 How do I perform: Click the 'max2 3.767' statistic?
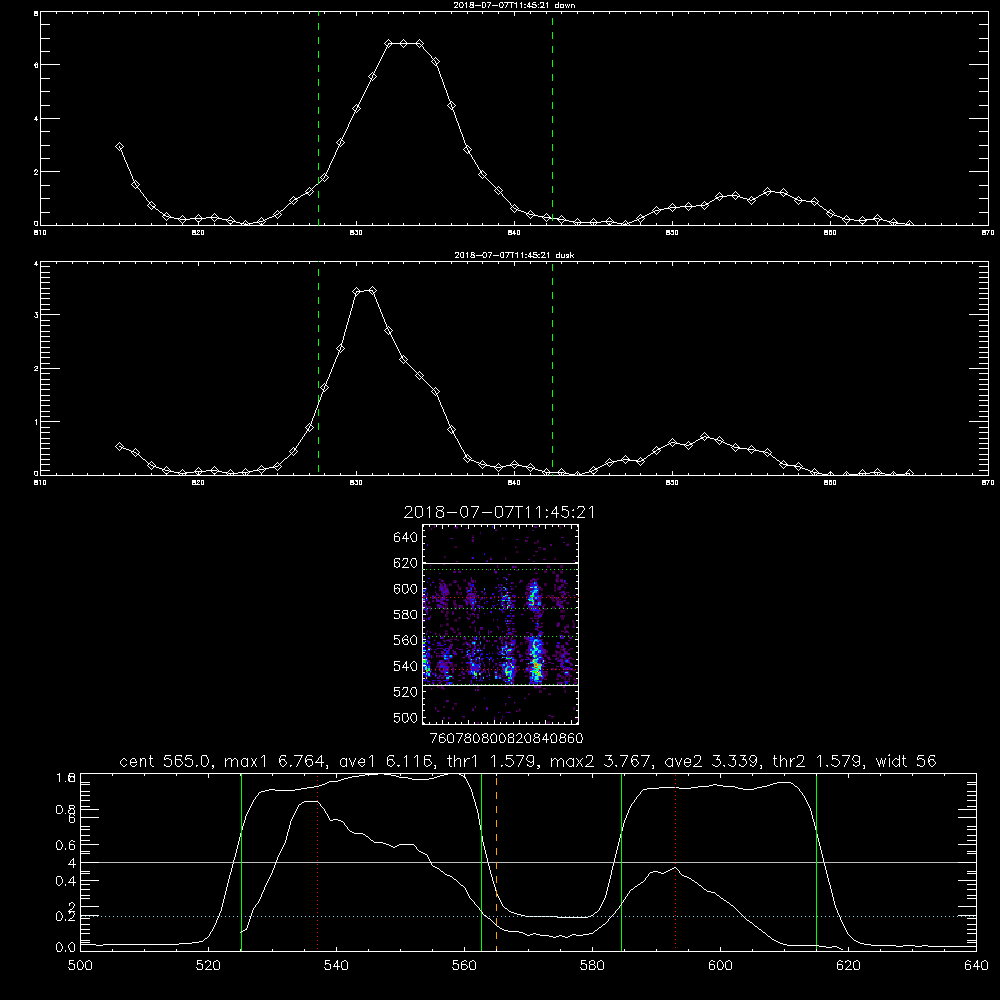pyautogui.click(x=599, y=761)
